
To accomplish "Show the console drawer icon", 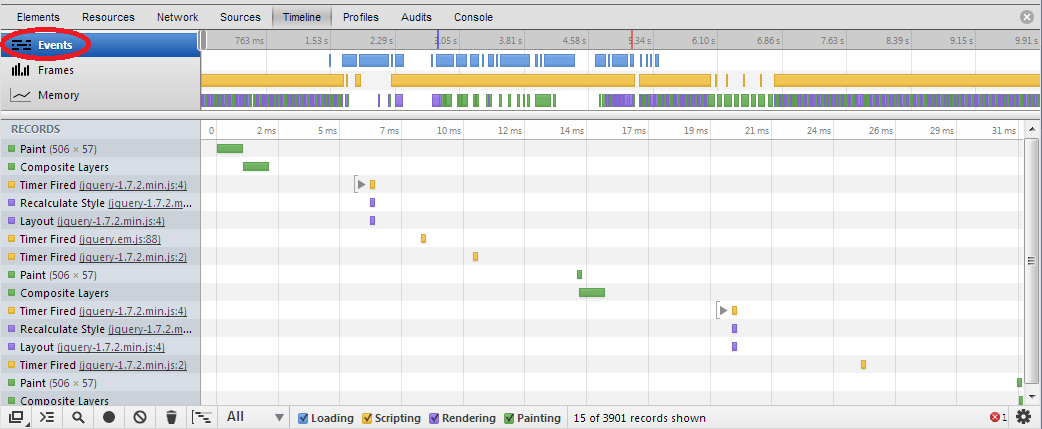I will click(47, 418).
